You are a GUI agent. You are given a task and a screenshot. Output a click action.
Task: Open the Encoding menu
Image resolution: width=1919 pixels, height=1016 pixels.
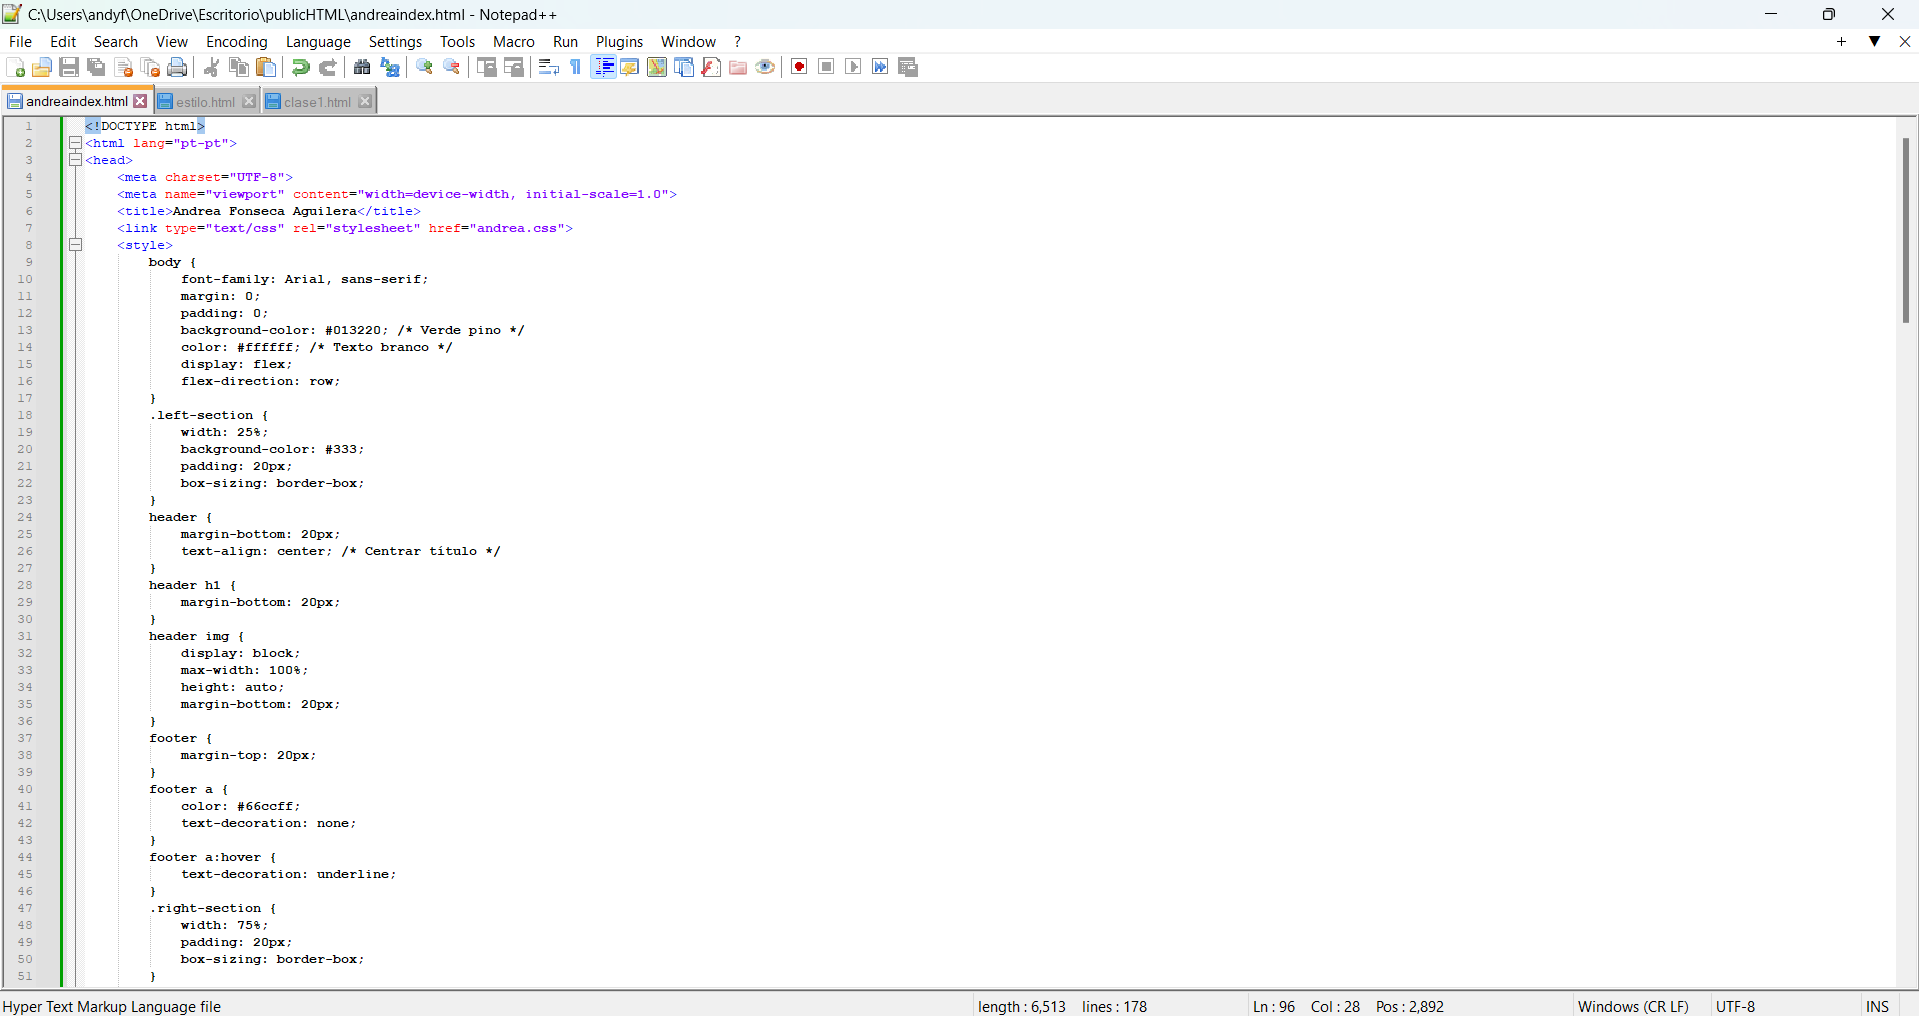click(237, 41)
